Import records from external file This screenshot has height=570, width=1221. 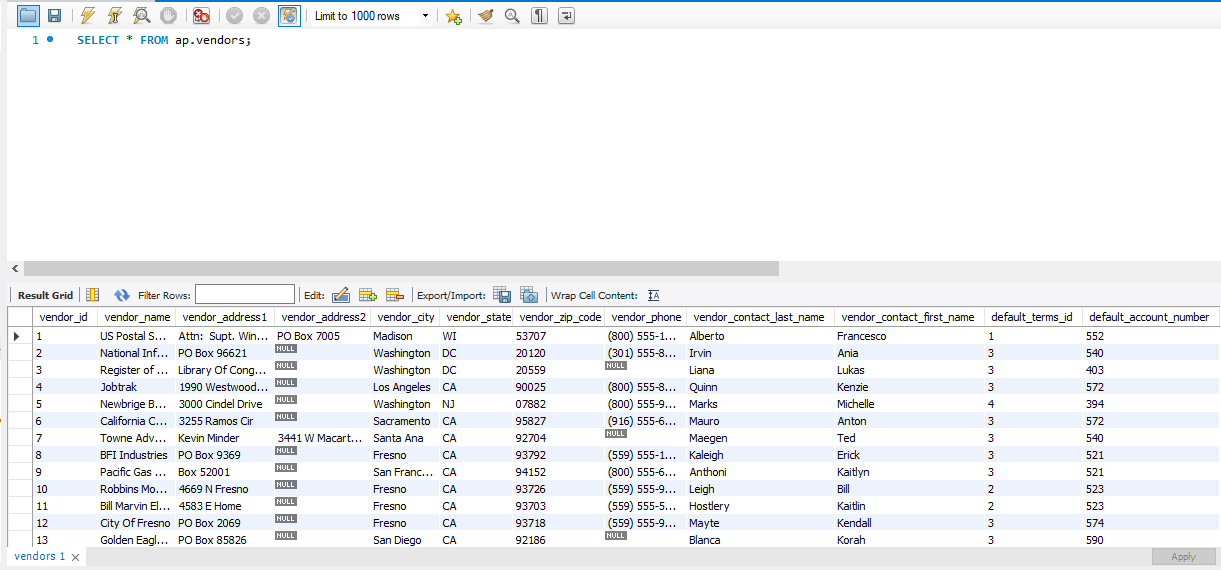click(x=529, y=295)
